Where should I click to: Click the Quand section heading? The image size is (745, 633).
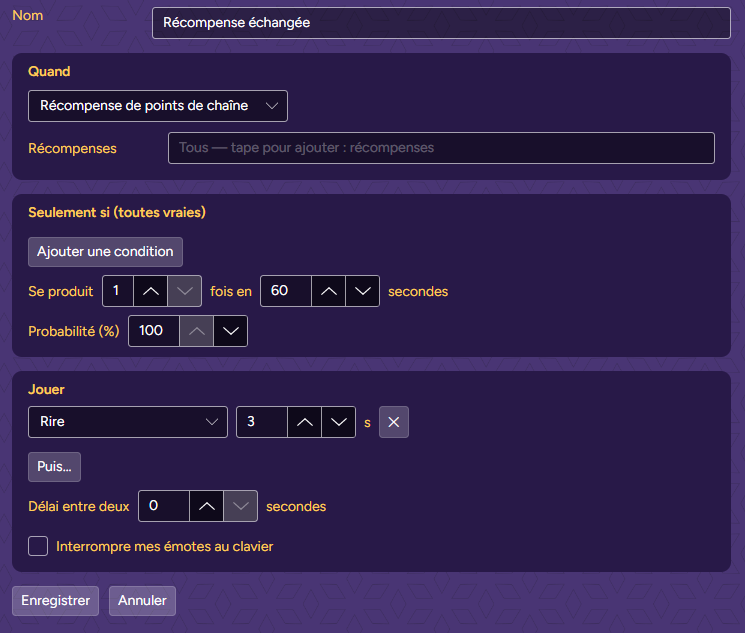pyautogui.click(x=49, y=72)
